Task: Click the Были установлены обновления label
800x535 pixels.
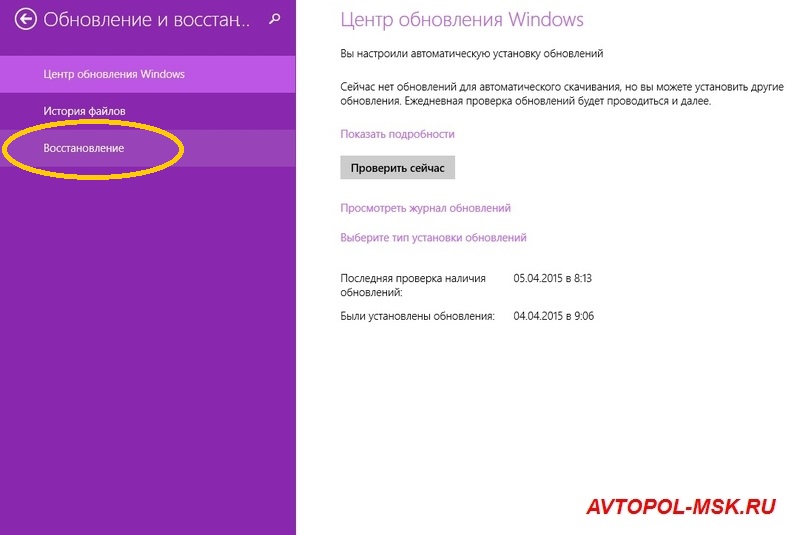Action: (417, 316)
